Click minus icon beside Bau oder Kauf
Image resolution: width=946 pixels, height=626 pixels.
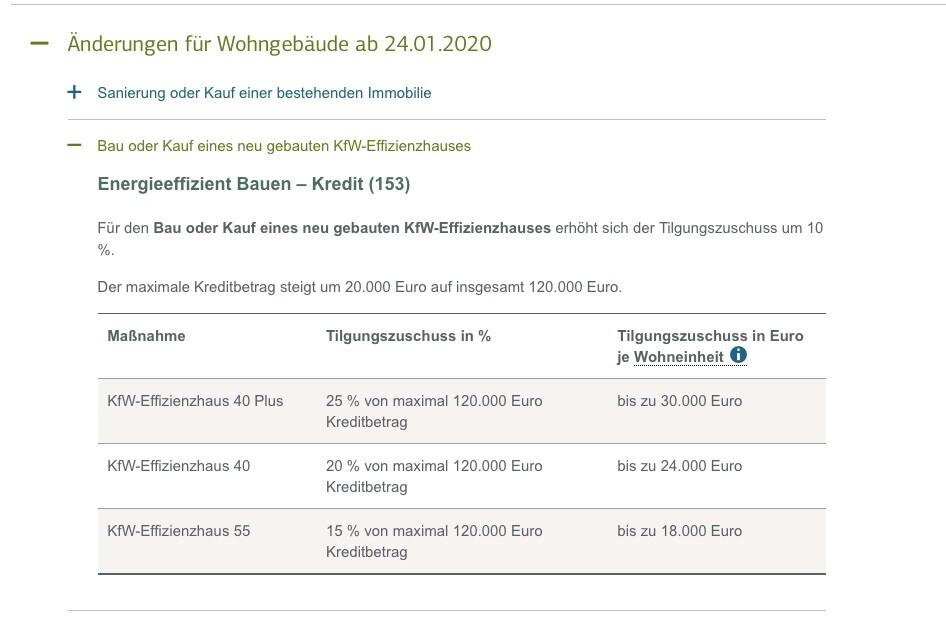point(74,145)
